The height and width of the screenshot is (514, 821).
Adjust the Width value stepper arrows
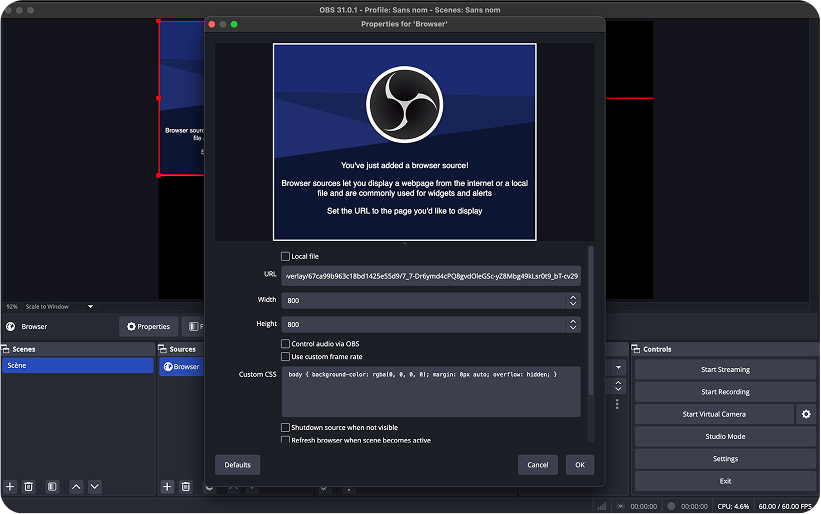pos(573,300)
